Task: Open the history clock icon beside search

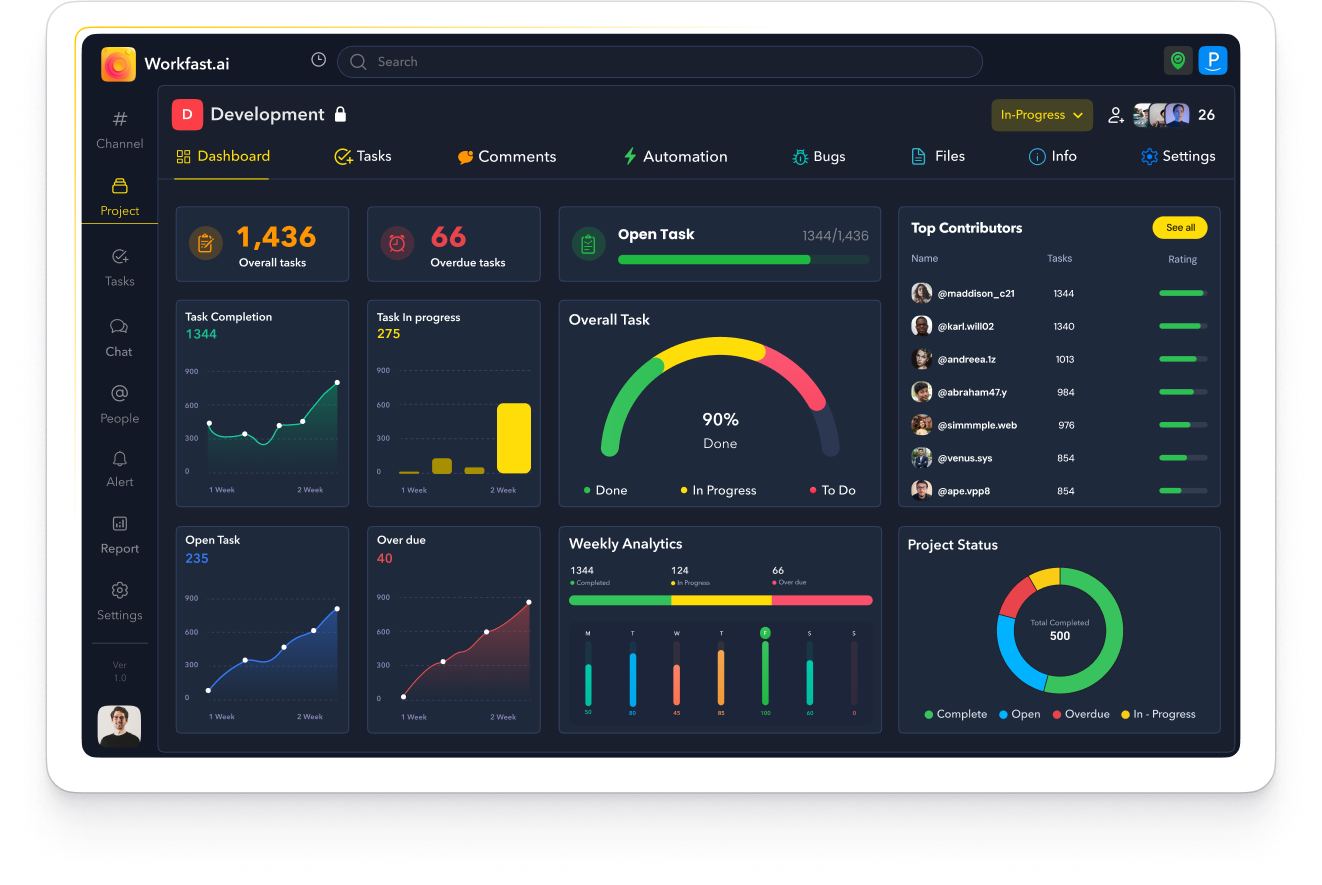Action: tap(318, 60)
